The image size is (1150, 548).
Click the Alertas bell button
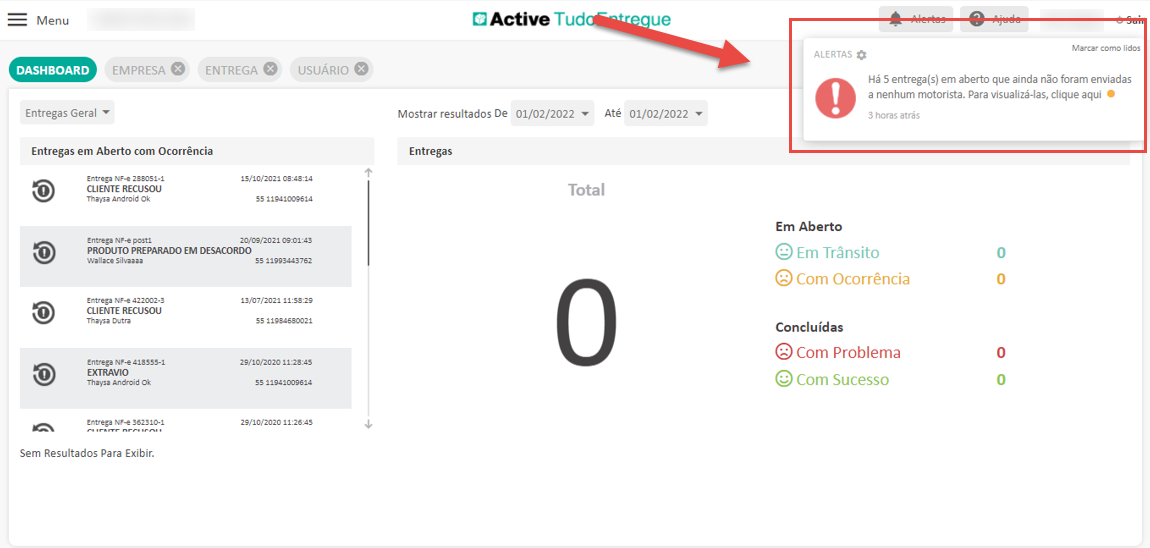click(916, 19)
